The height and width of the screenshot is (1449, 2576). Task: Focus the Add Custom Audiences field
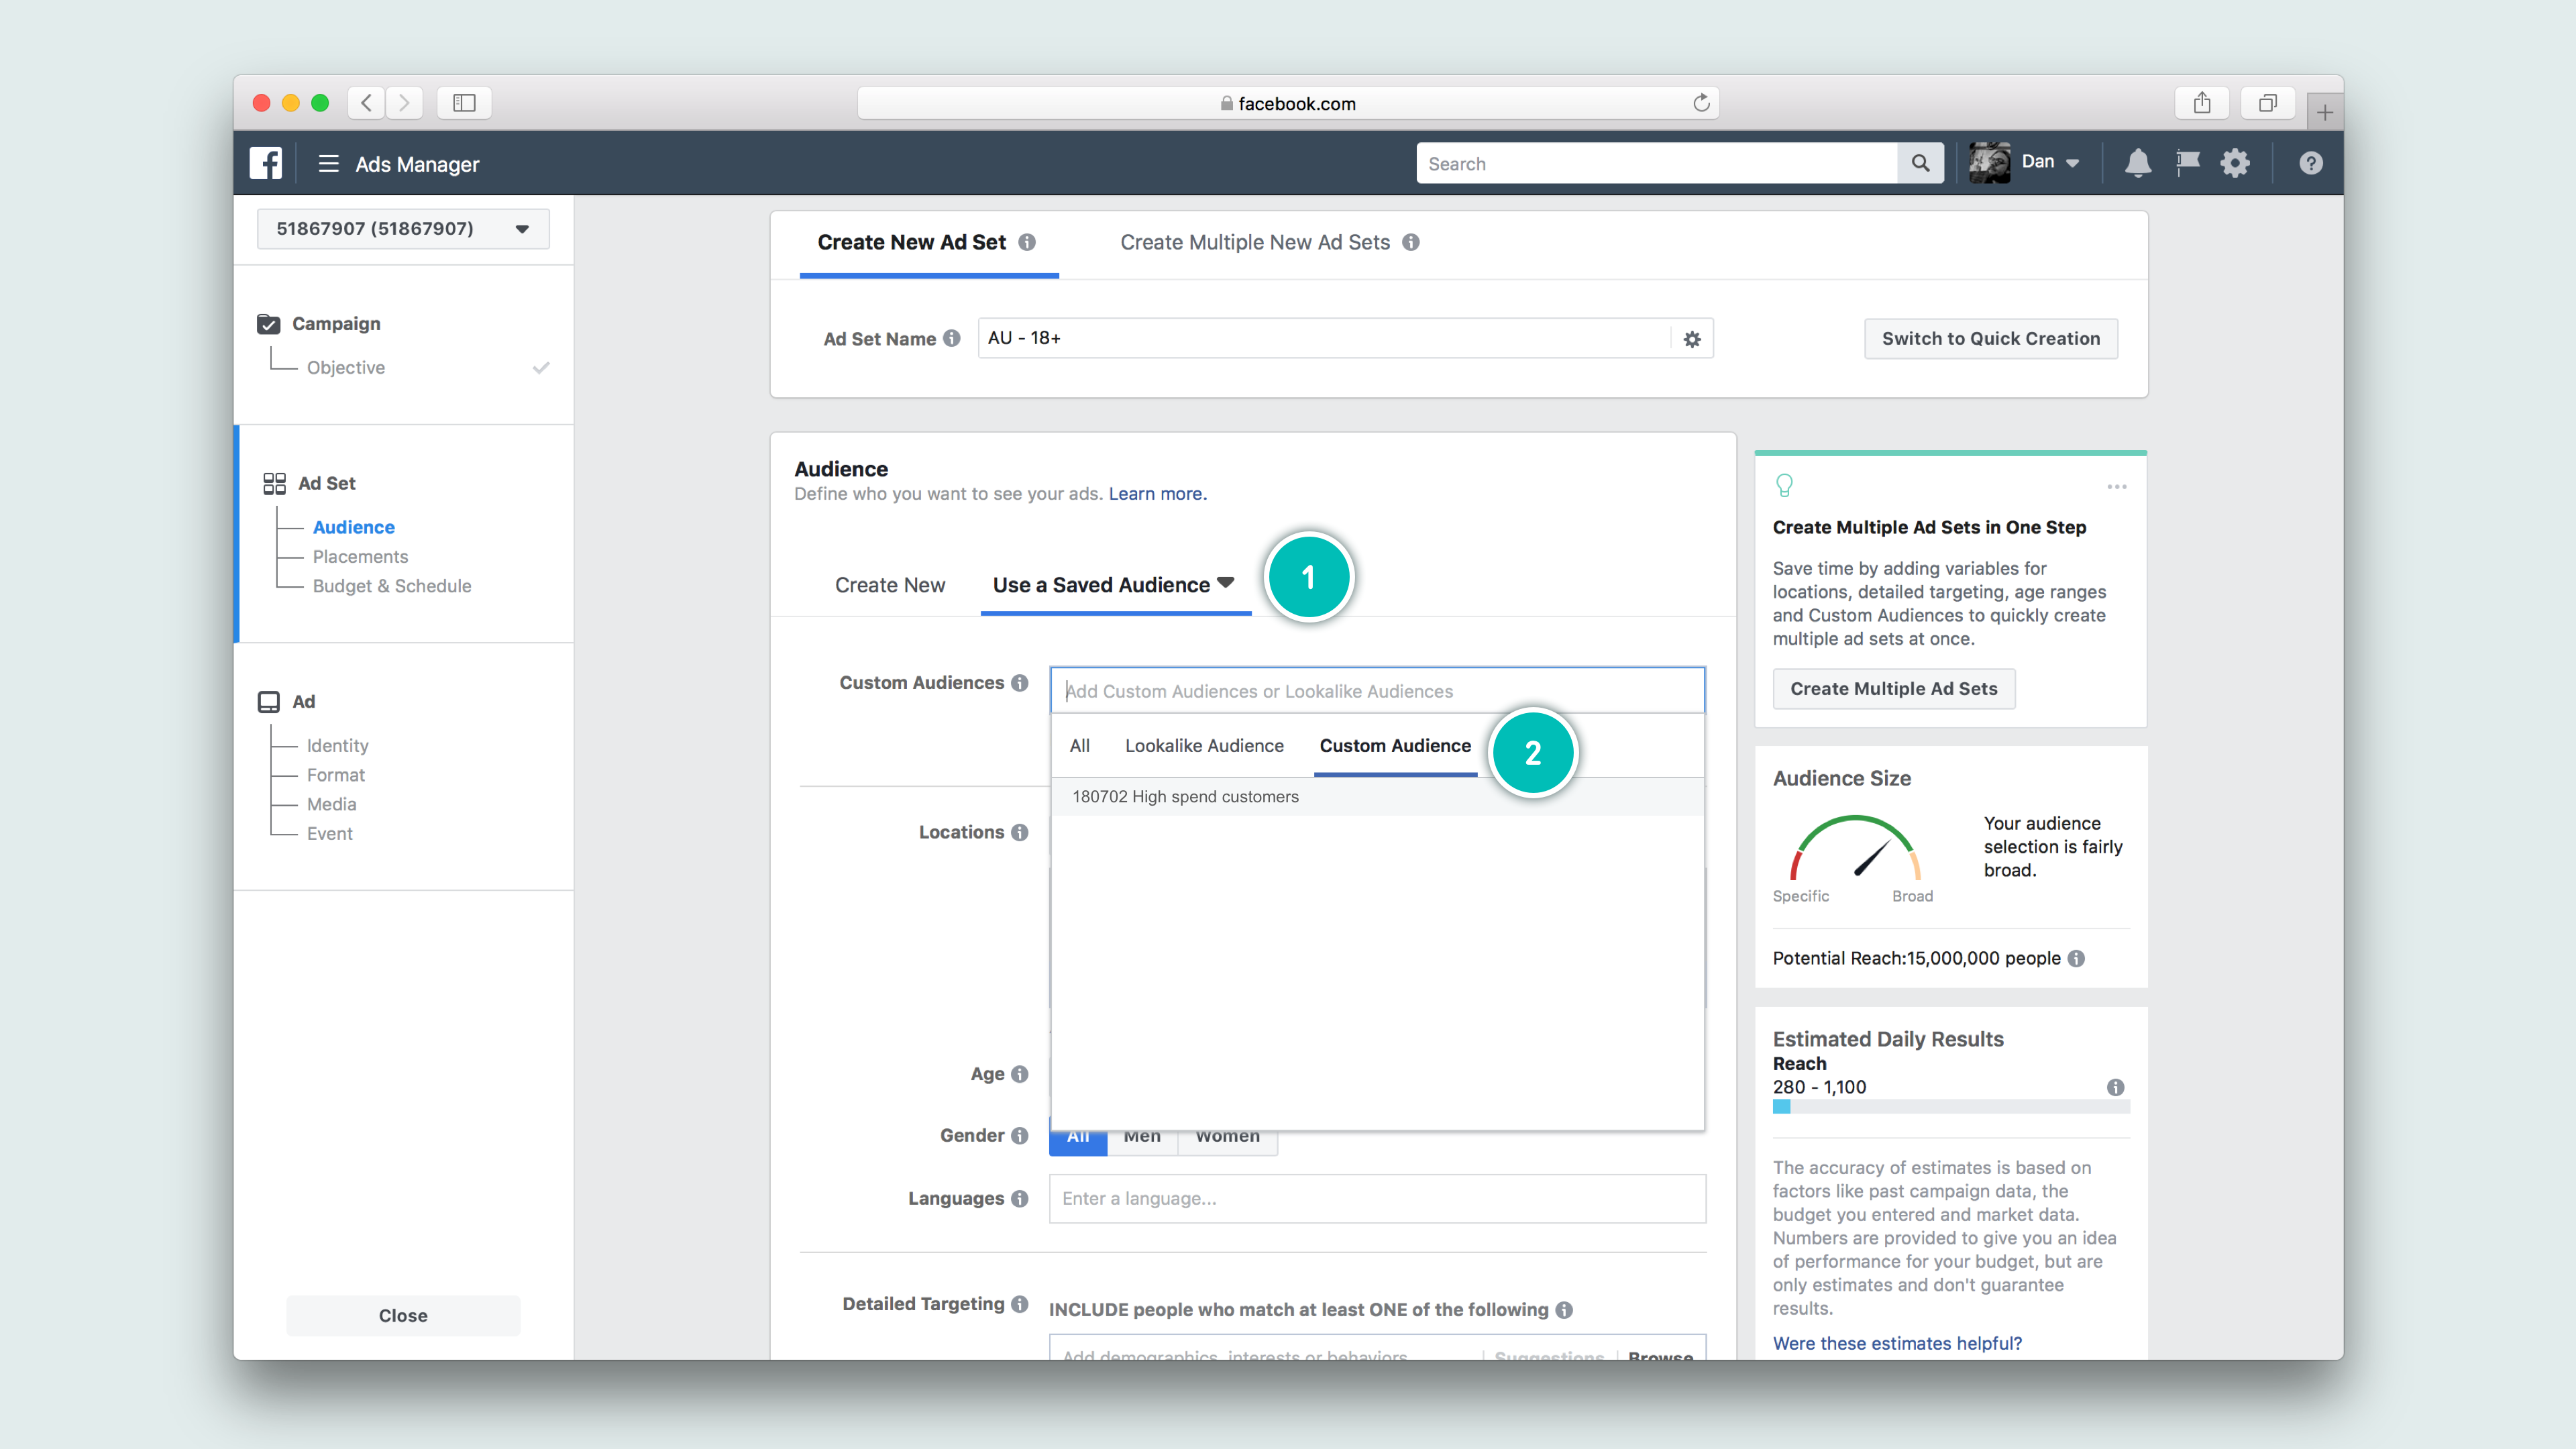coord(1377,690)
